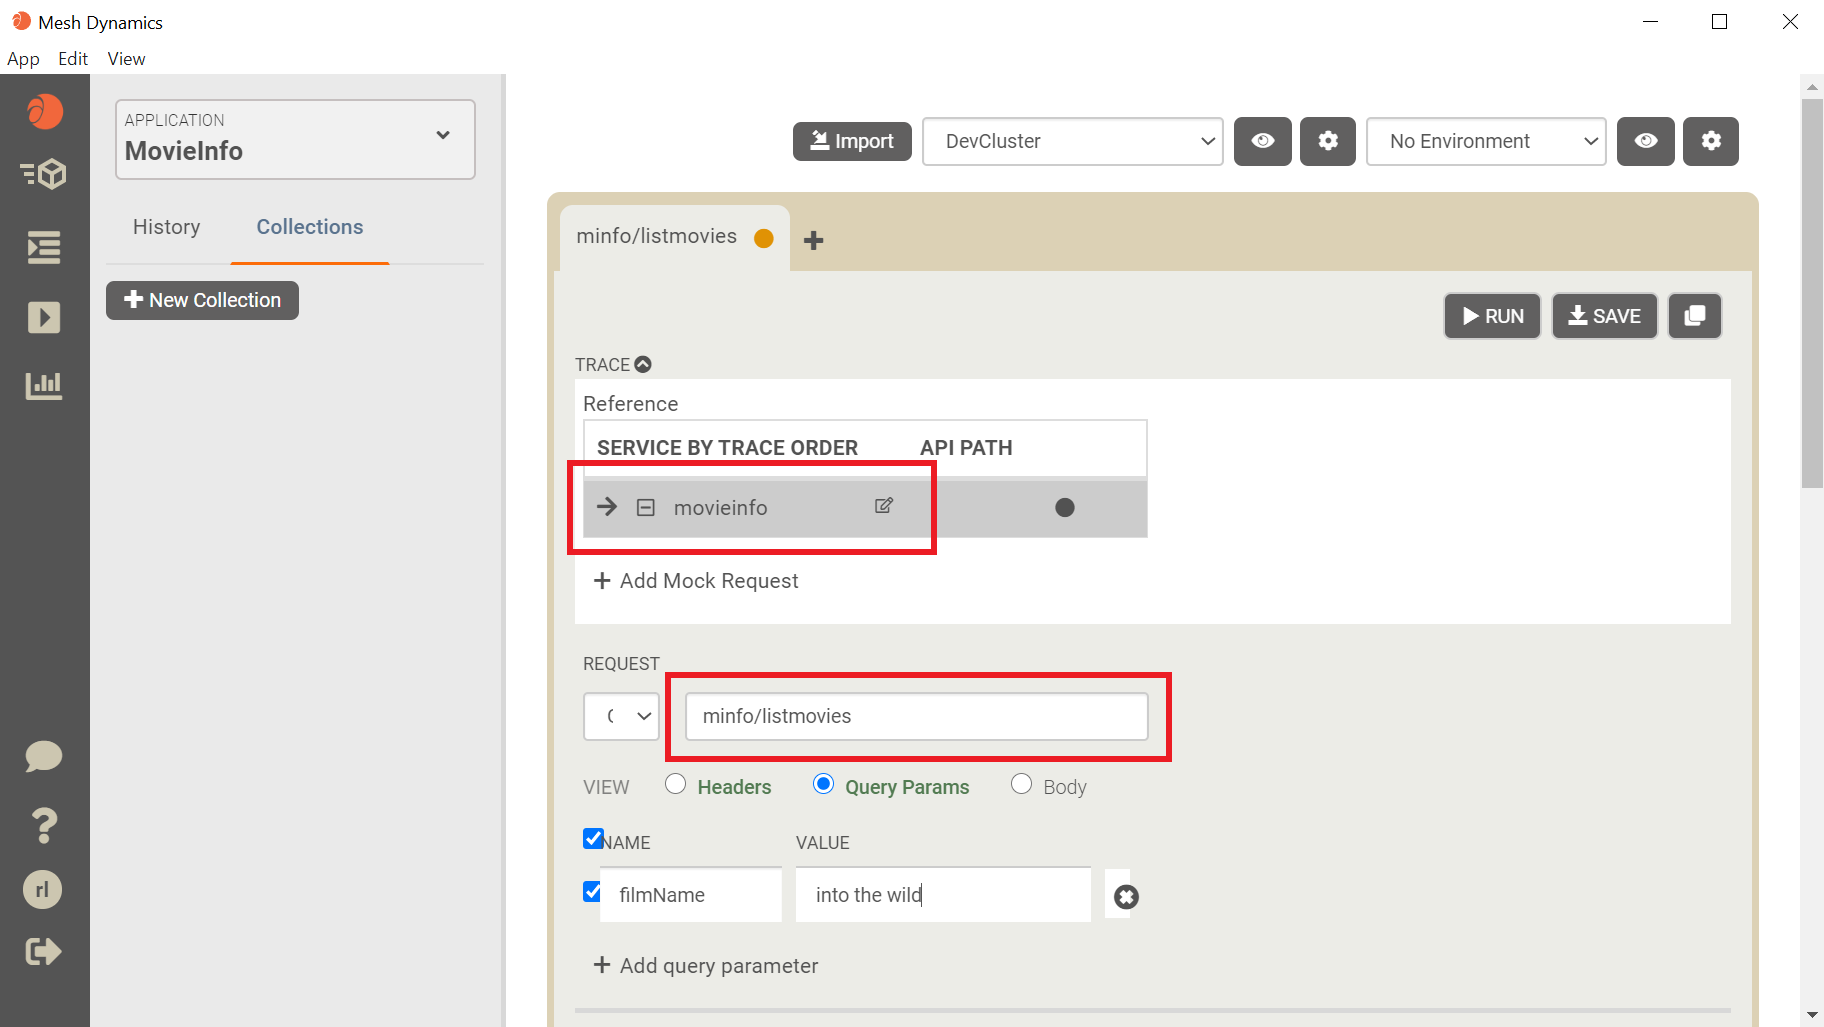Open the No Environment dropdown
The image size is (1824, 1027).
[x=1486, y=141]
